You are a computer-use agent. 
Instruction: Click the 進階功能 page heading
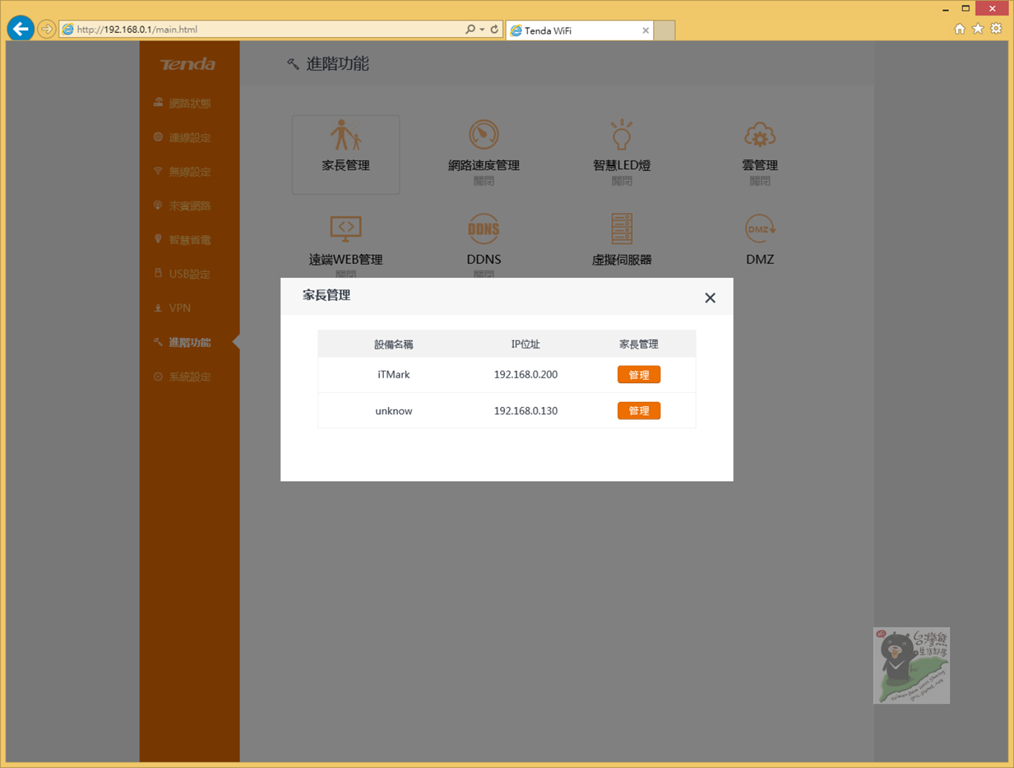click(x=337, y=63)
